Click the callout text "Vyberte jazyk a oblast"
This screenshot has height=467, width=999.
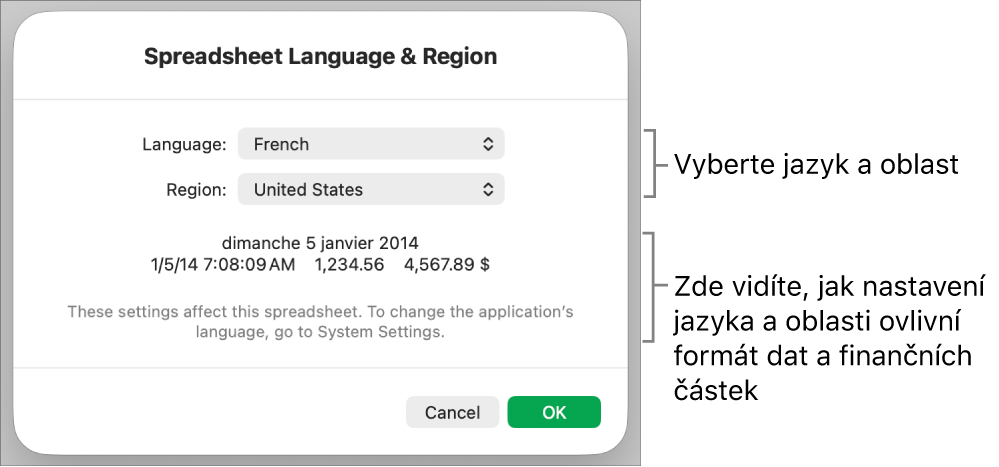(817, 165)
